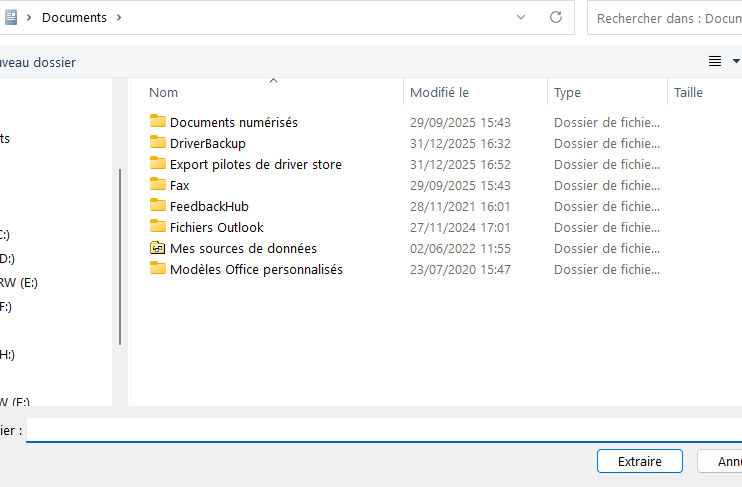
Task: Sort by the Taille column header
Action: [688, 92]
